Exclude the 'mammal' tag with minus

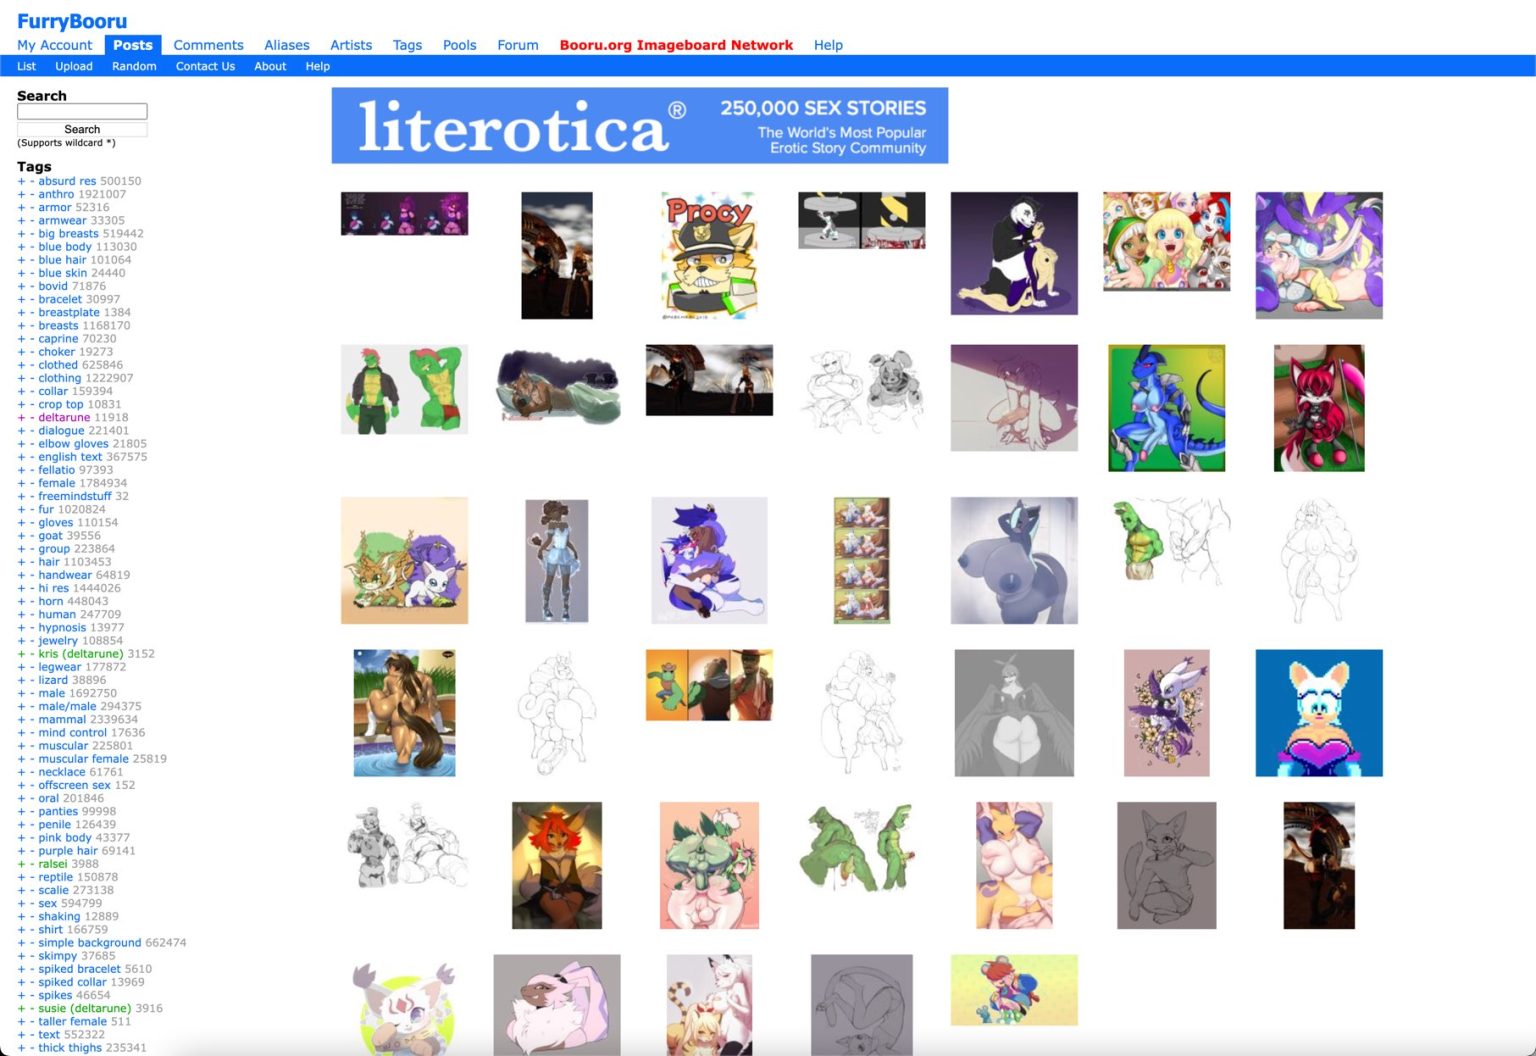tap(32, 719)
